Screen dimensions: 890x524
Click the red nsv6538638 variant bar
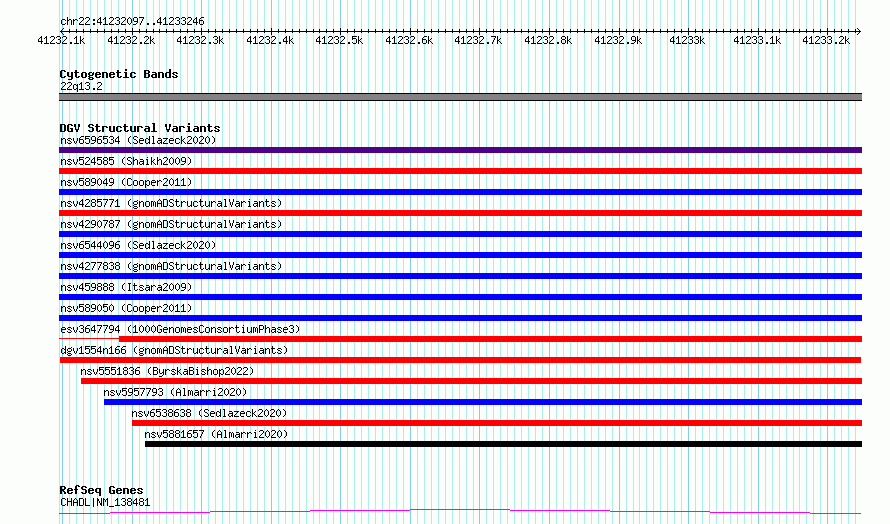pos(497,423)
